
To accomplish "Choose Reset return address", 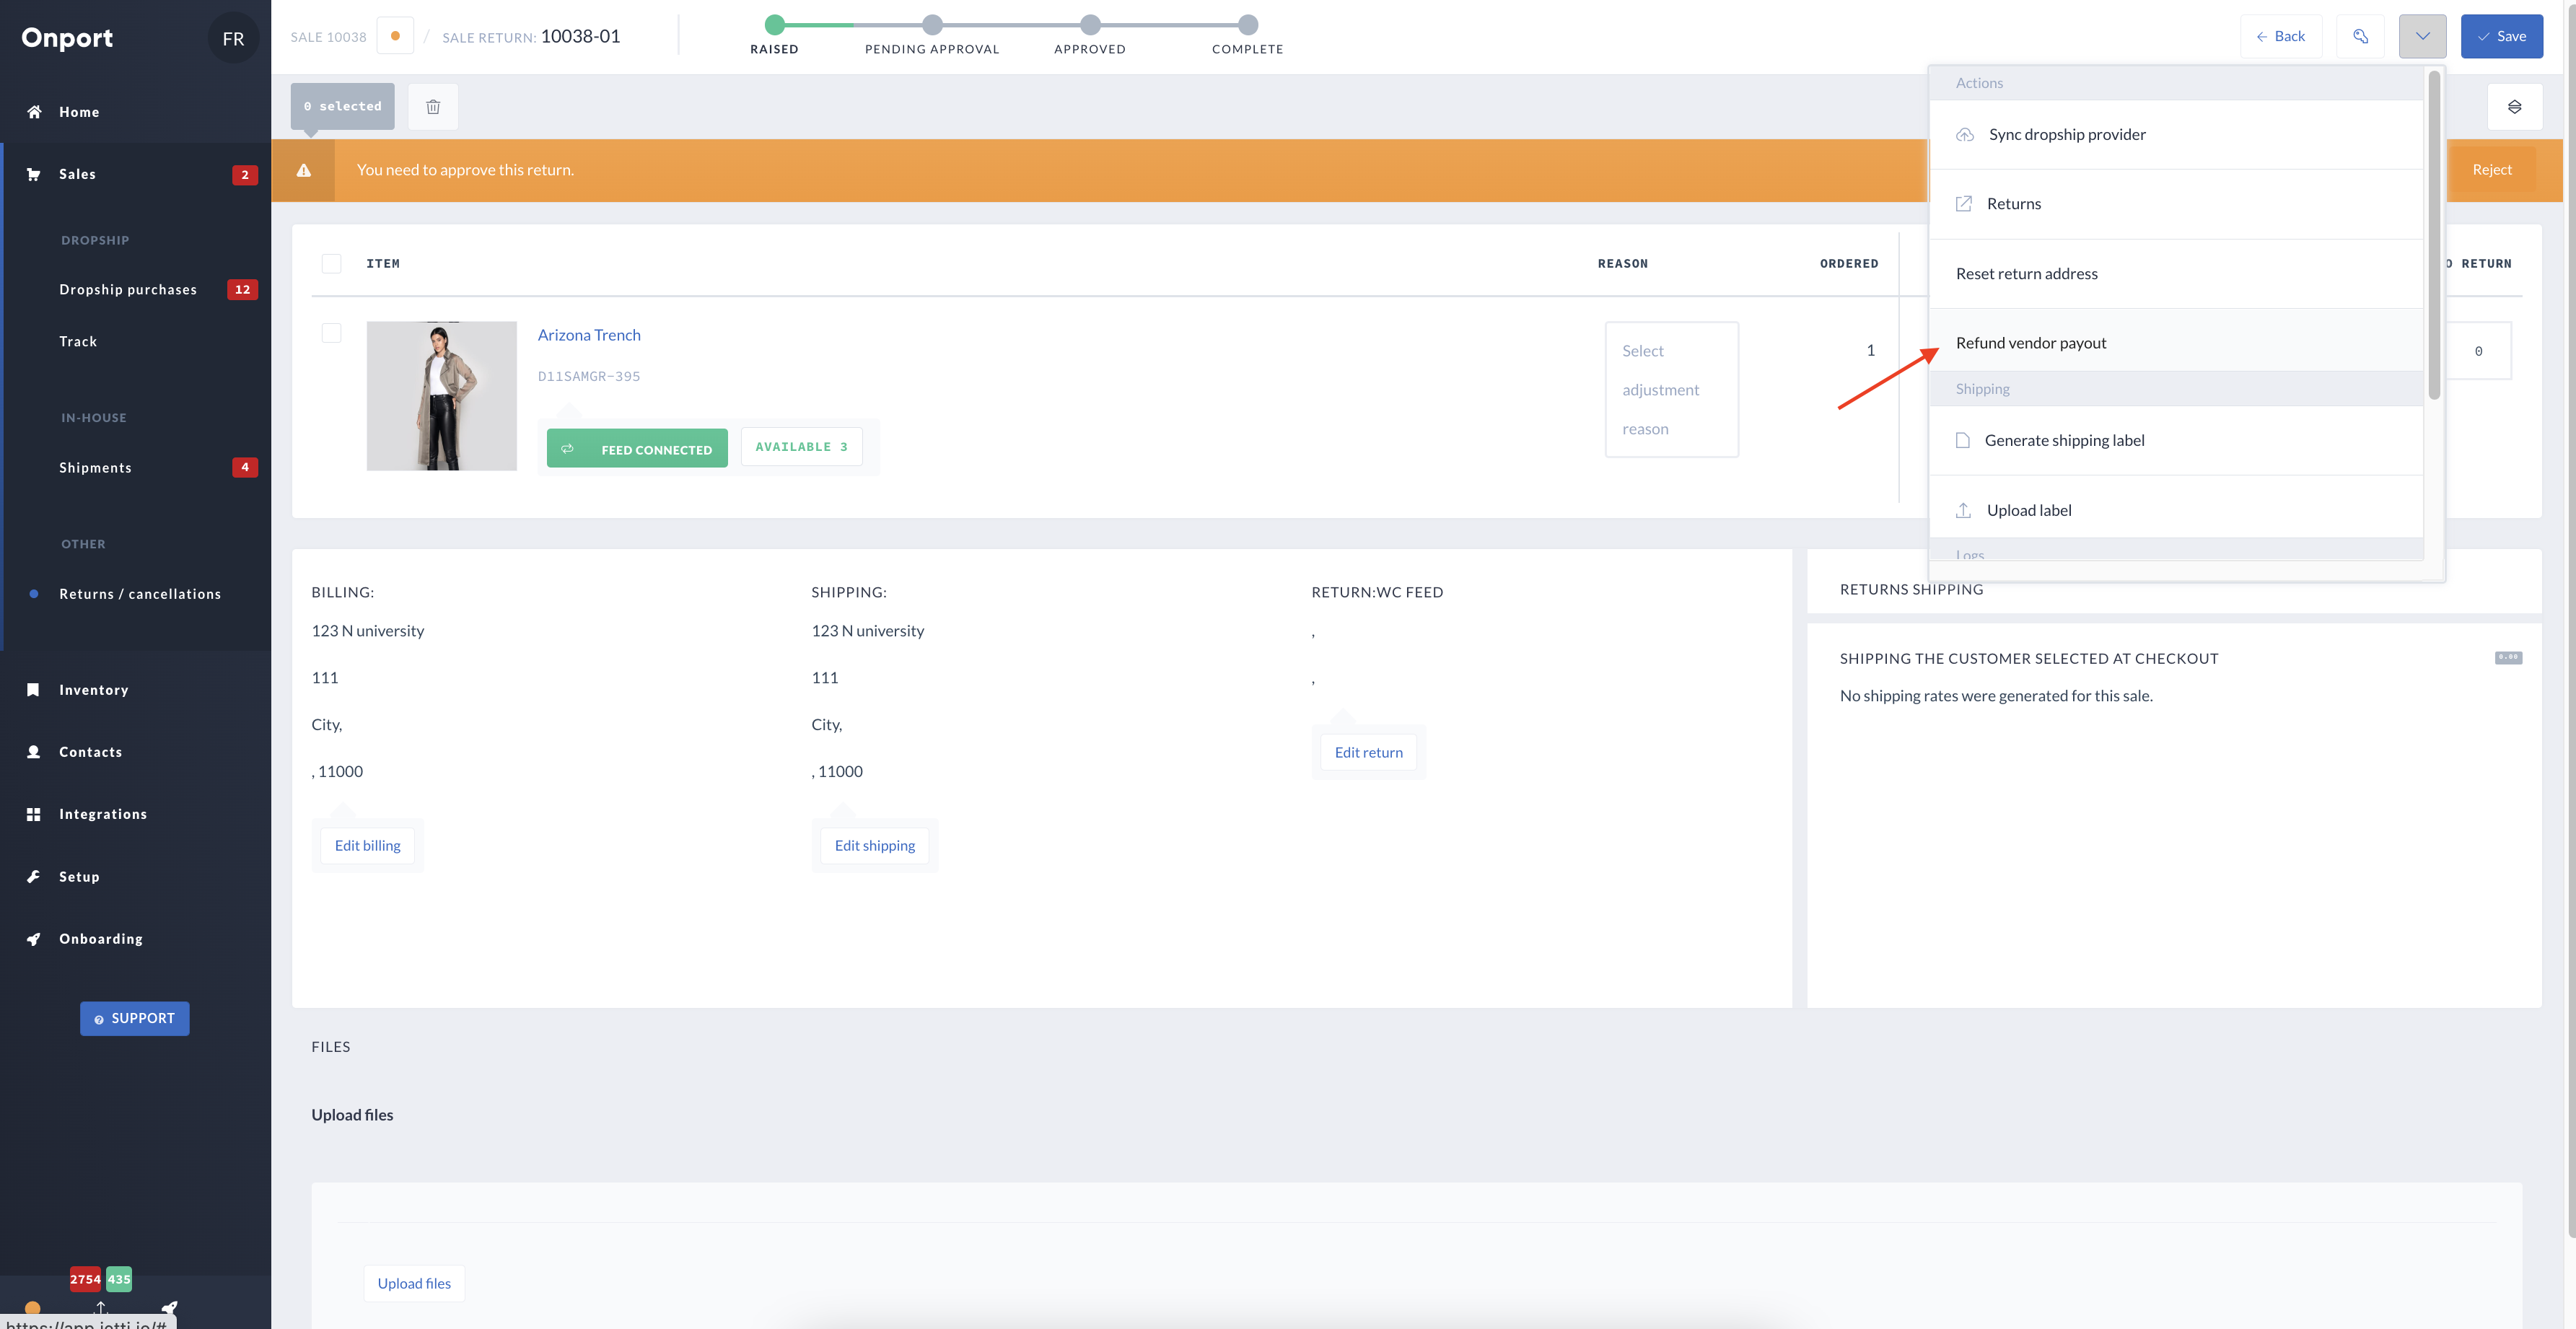I will [x=2176, y=274].
